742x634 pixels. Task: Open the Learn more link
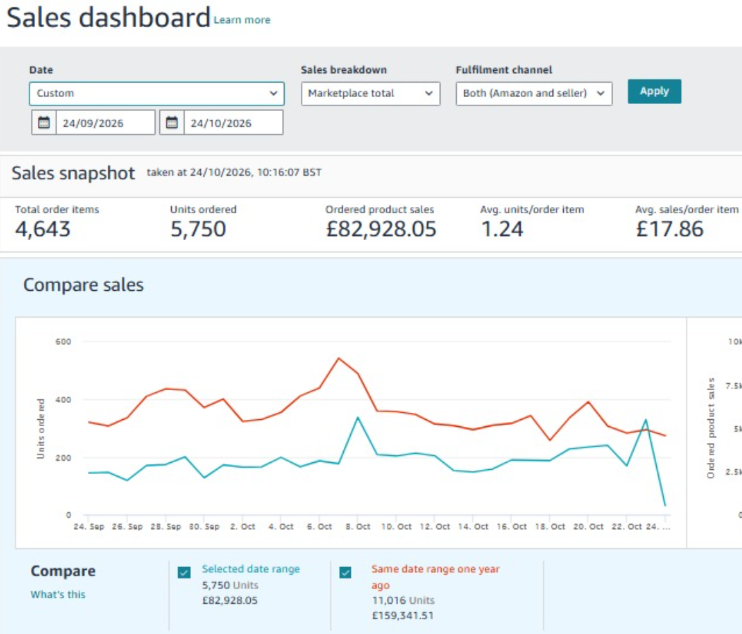242,20
